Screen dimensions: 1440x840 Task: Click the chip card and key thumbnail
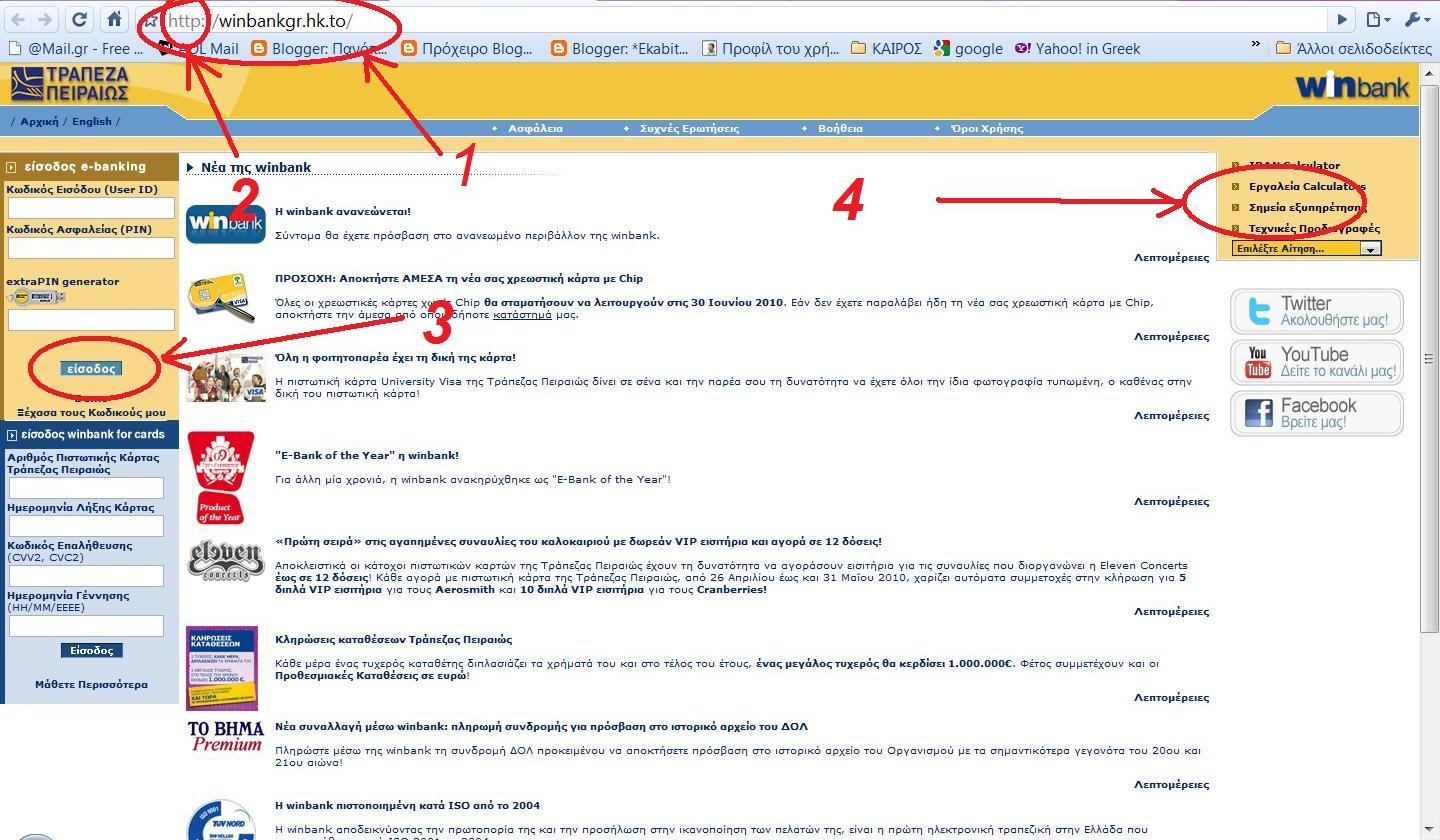[221, 298]
